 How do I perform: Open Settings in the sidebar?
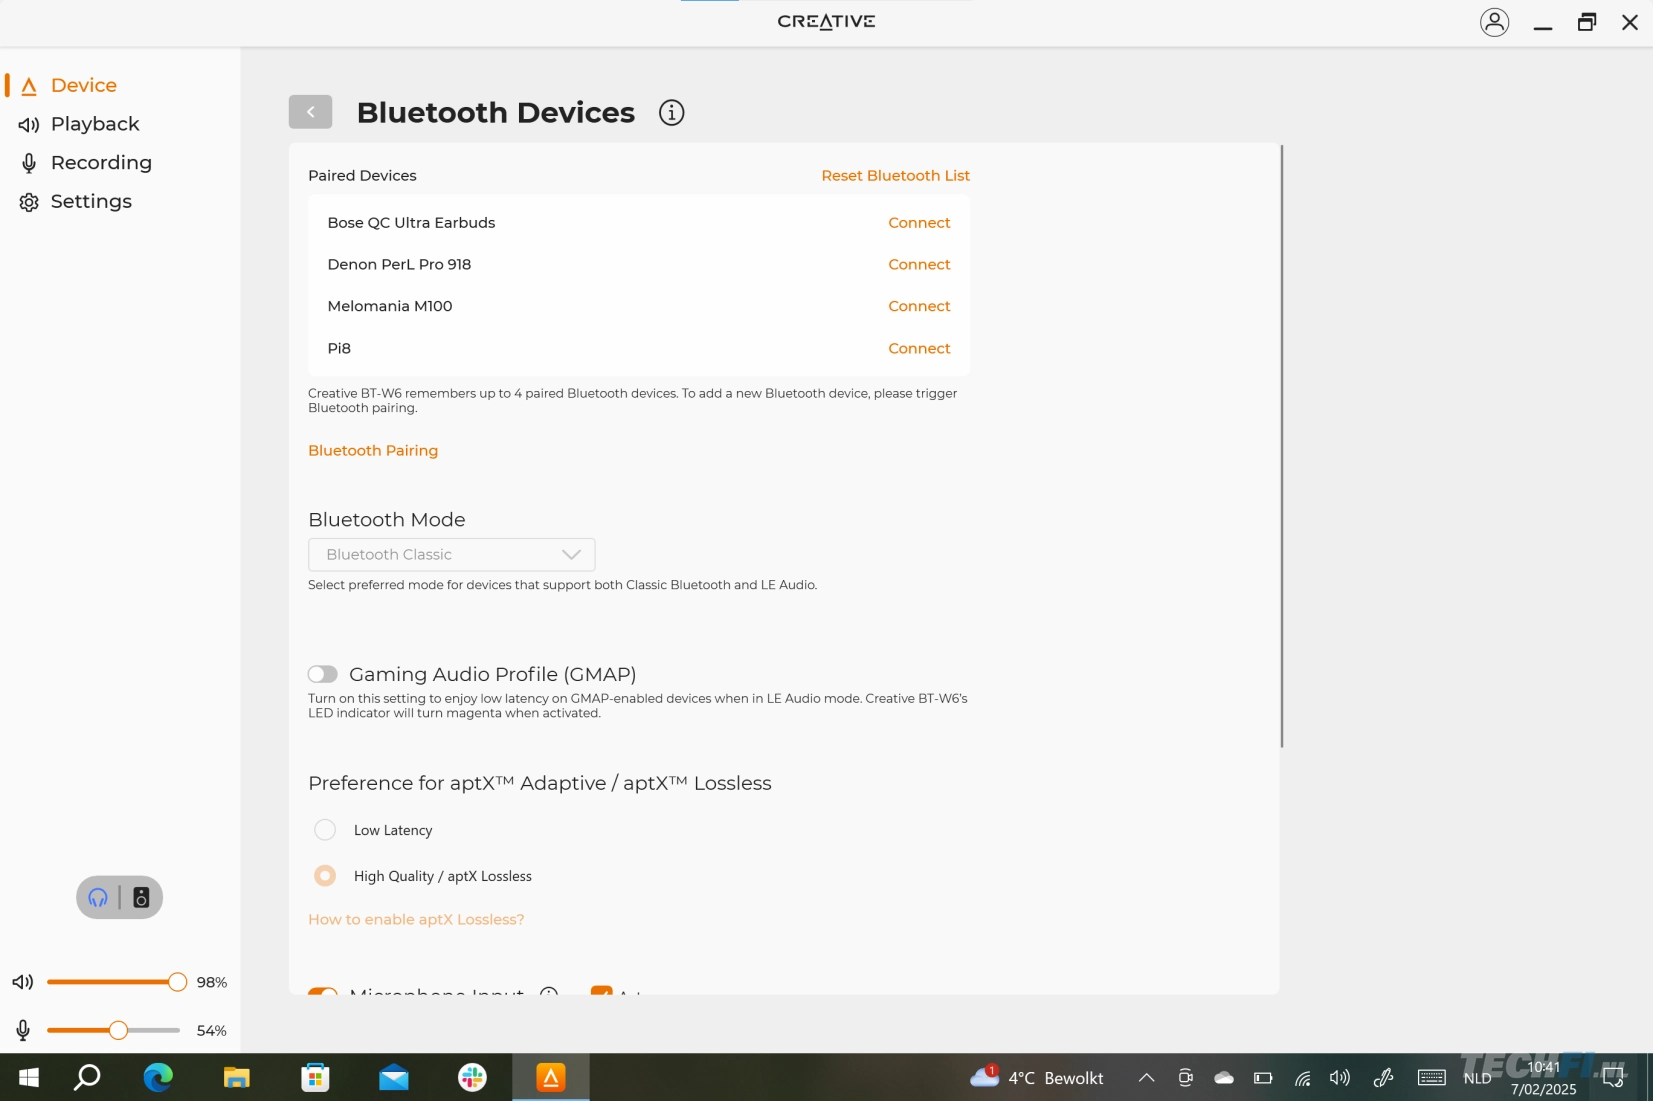[91, 202]
